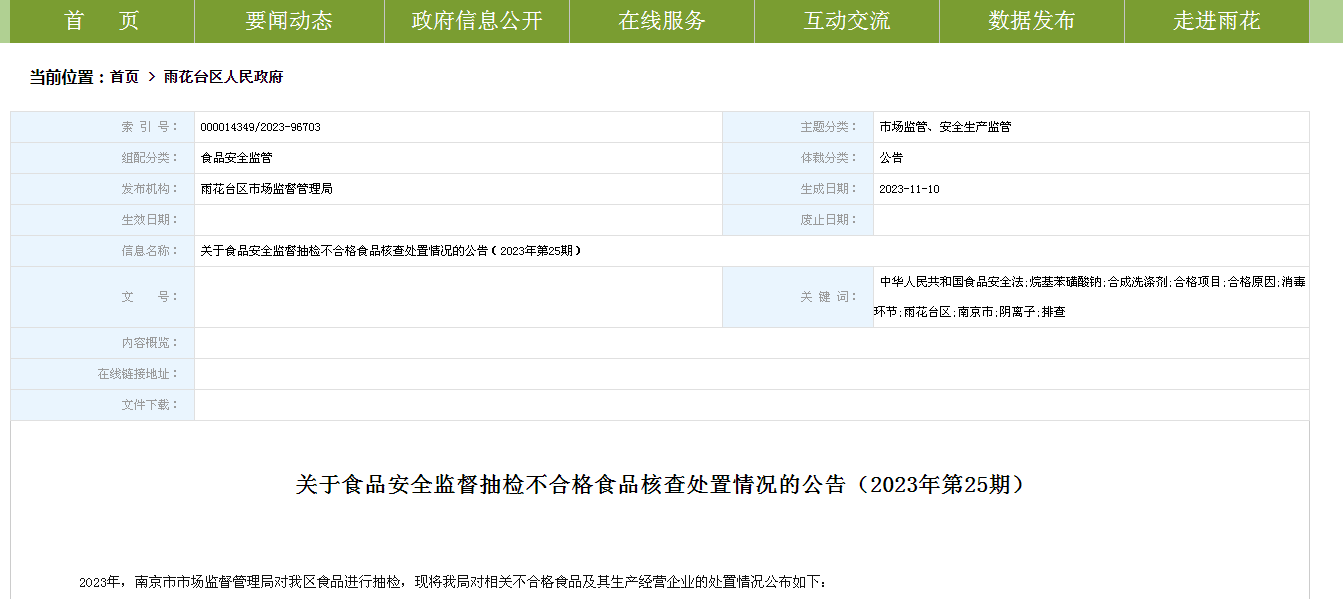Click the 公告 genre value
The image size is (1343, 599).
(x=891, y=158)
